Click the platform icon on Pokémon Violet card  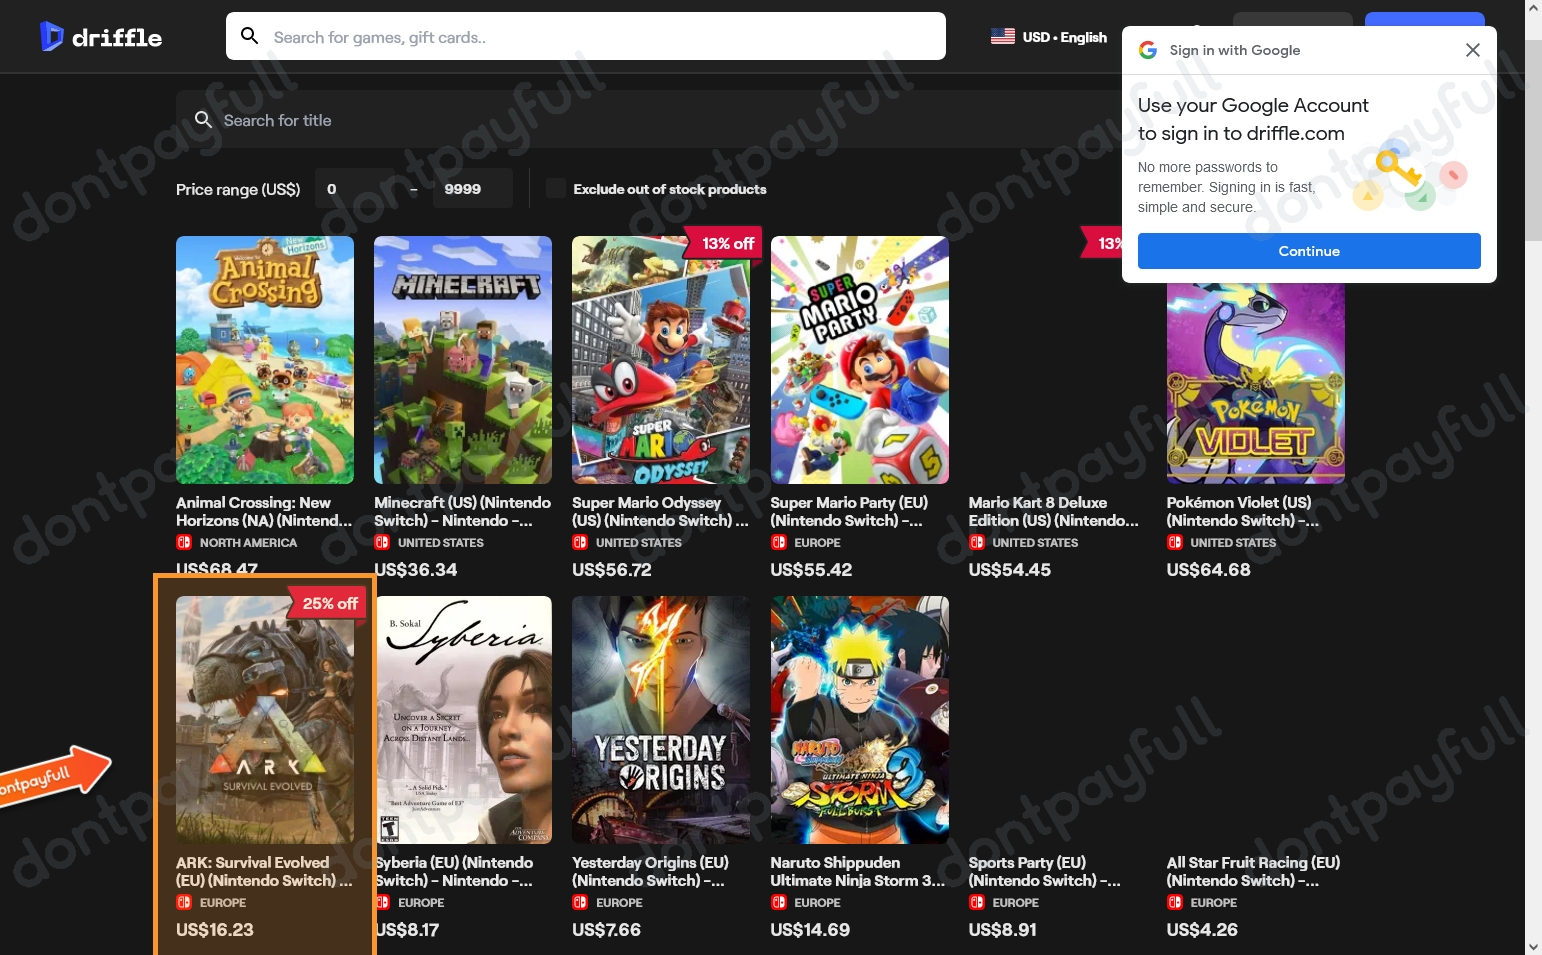click(x=1175, y=542)
